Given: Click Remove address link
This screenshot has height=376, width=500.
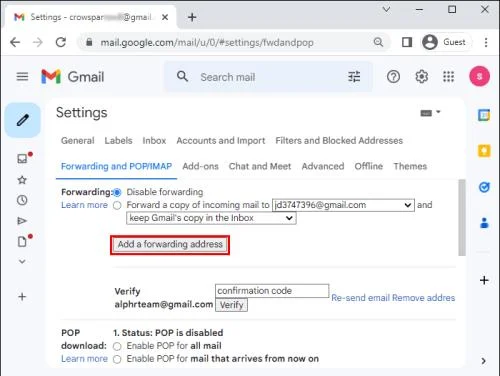Looking at the screenshot, I should click(x=423, y=298).
